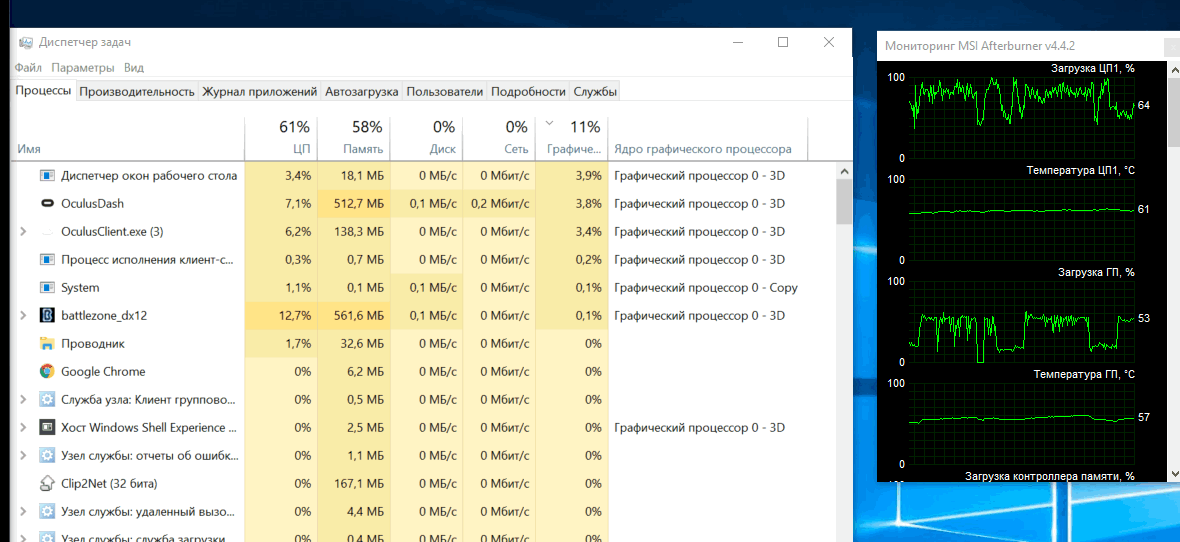The height and width of the screenshot is (542, 1180).
Task: Switch to the Службы tab
Action: (595, 92)
